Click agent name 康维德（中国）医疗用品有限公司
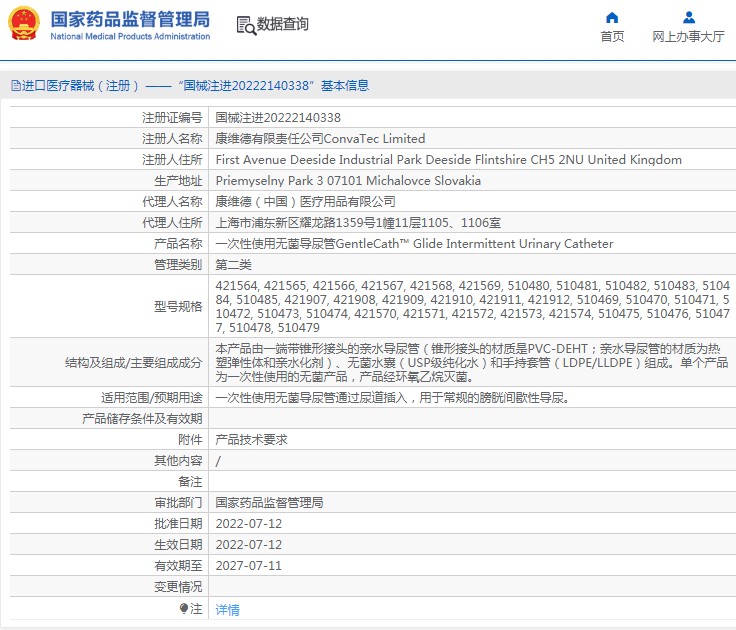The height and width of the screenshot is (630, 736). (x=306, y=201)
